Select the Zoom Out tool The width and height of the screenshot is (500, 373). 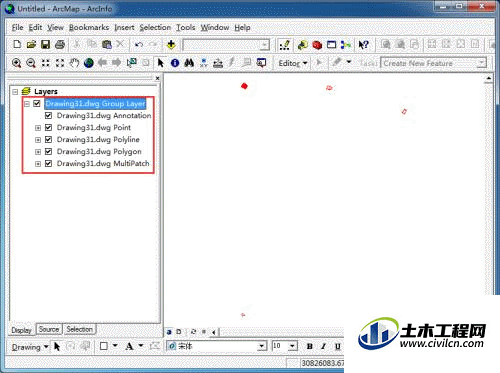tap(31, 63)
